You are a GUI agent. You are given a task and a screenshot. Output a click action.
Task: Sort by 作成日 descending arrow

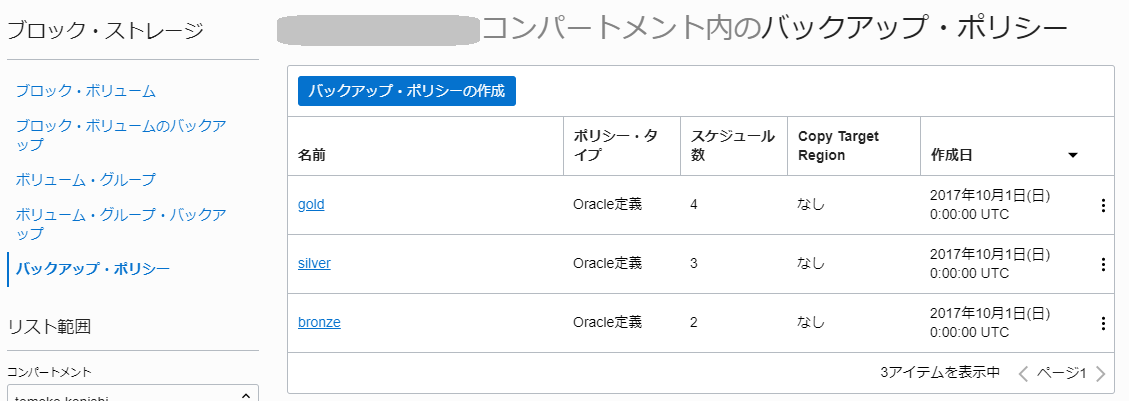click(1072, 156)
